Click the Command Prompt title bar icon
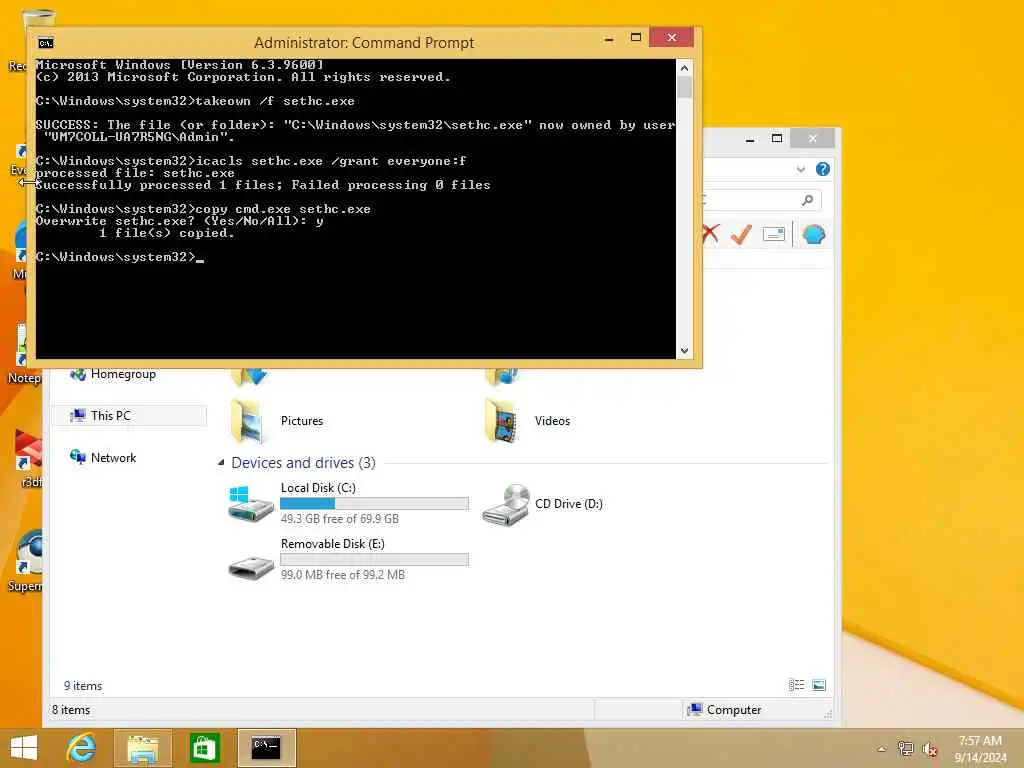The image size is (1024, 768). tap(46, 43)
